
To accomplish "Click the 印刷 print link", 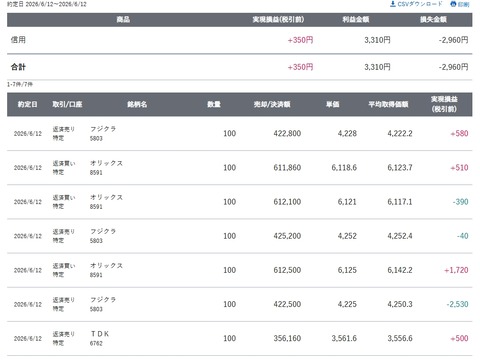I will pyautogui.click(x=460, y=4).
